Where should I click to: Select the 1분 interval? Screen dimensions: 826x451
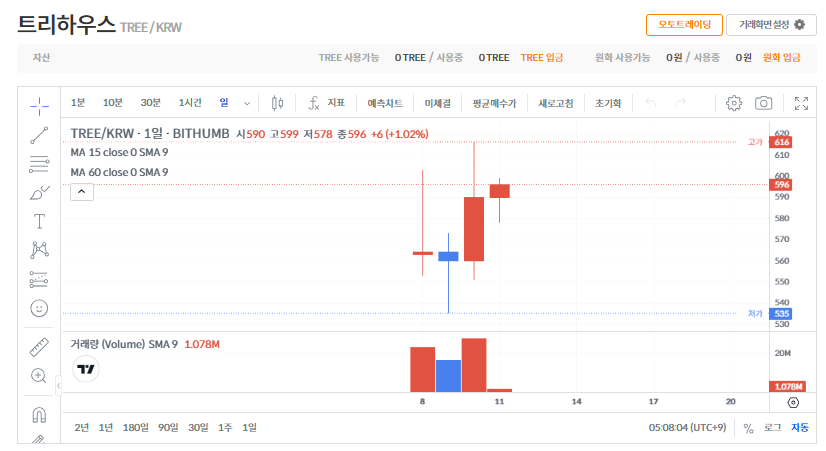point(77,103)
